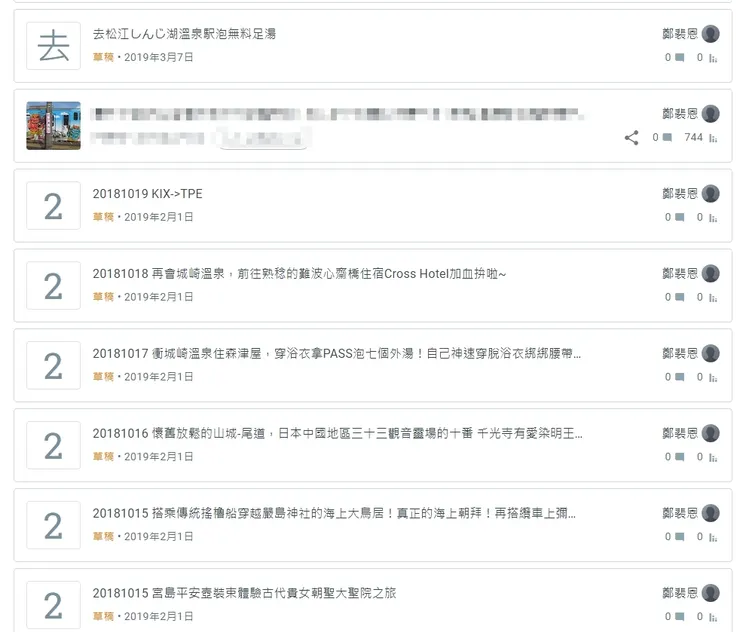Image resolution: width=740 pixels, height=632 pixels.
Task: Click 草稿 label on 去松江 post
Action: click(103, 57)
